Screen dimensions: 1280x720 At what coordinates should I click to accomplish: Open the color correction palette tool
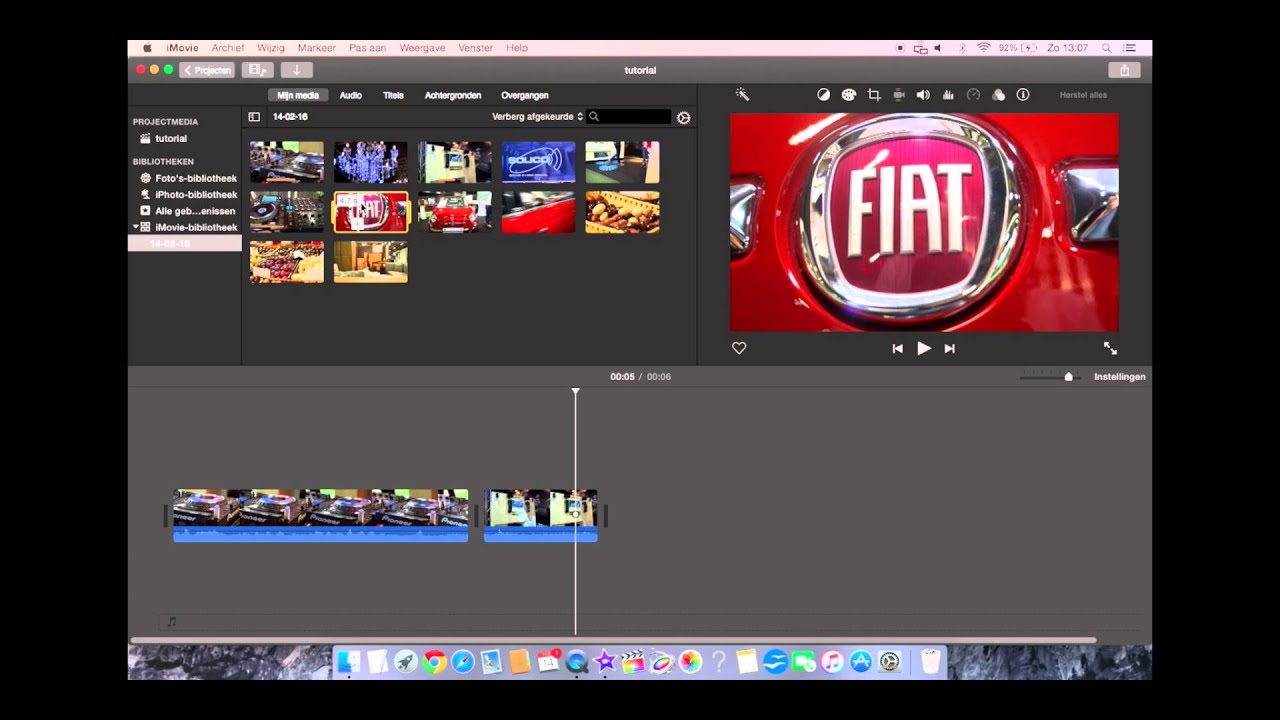pyautogui.click(x=848, y=95)
